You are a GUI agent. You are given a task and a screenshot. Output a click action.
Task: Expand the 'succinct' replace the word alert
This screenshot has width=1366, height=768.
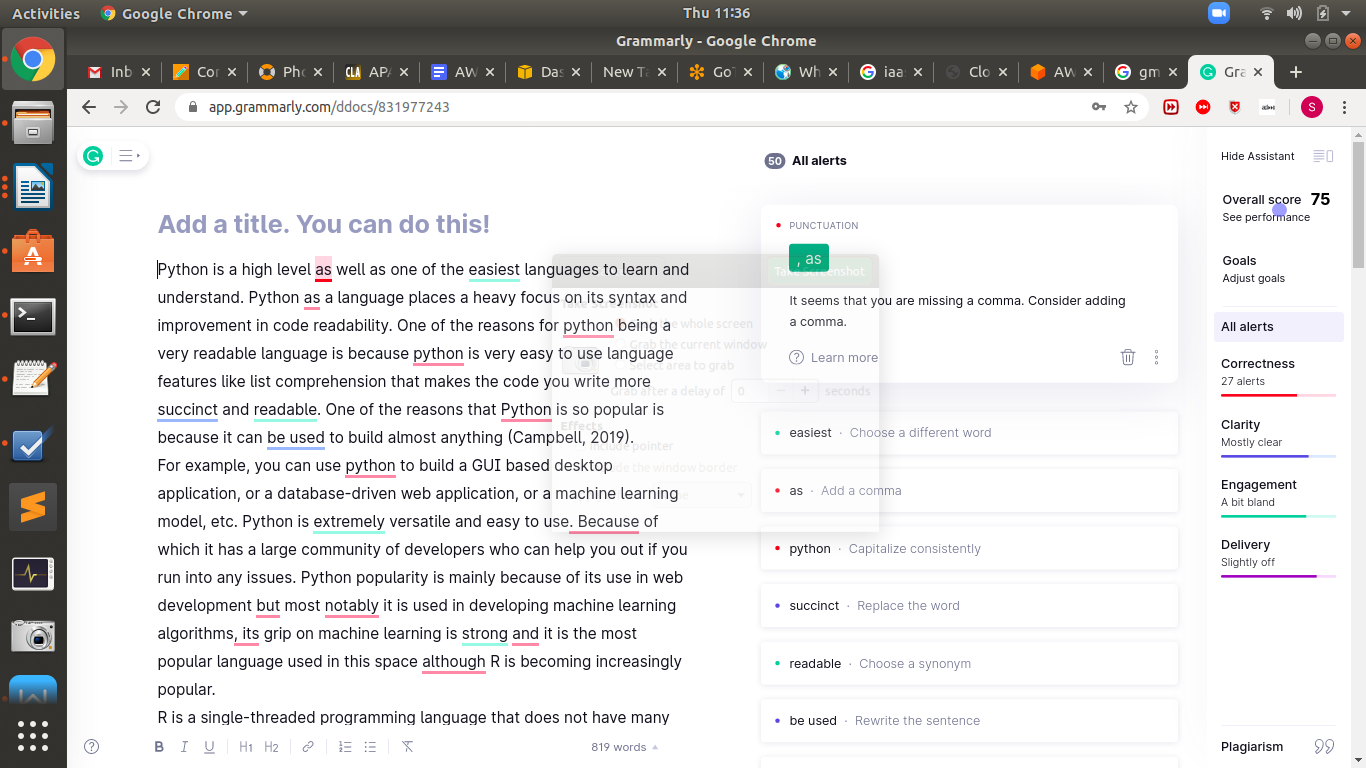click(x=969, y=606)
